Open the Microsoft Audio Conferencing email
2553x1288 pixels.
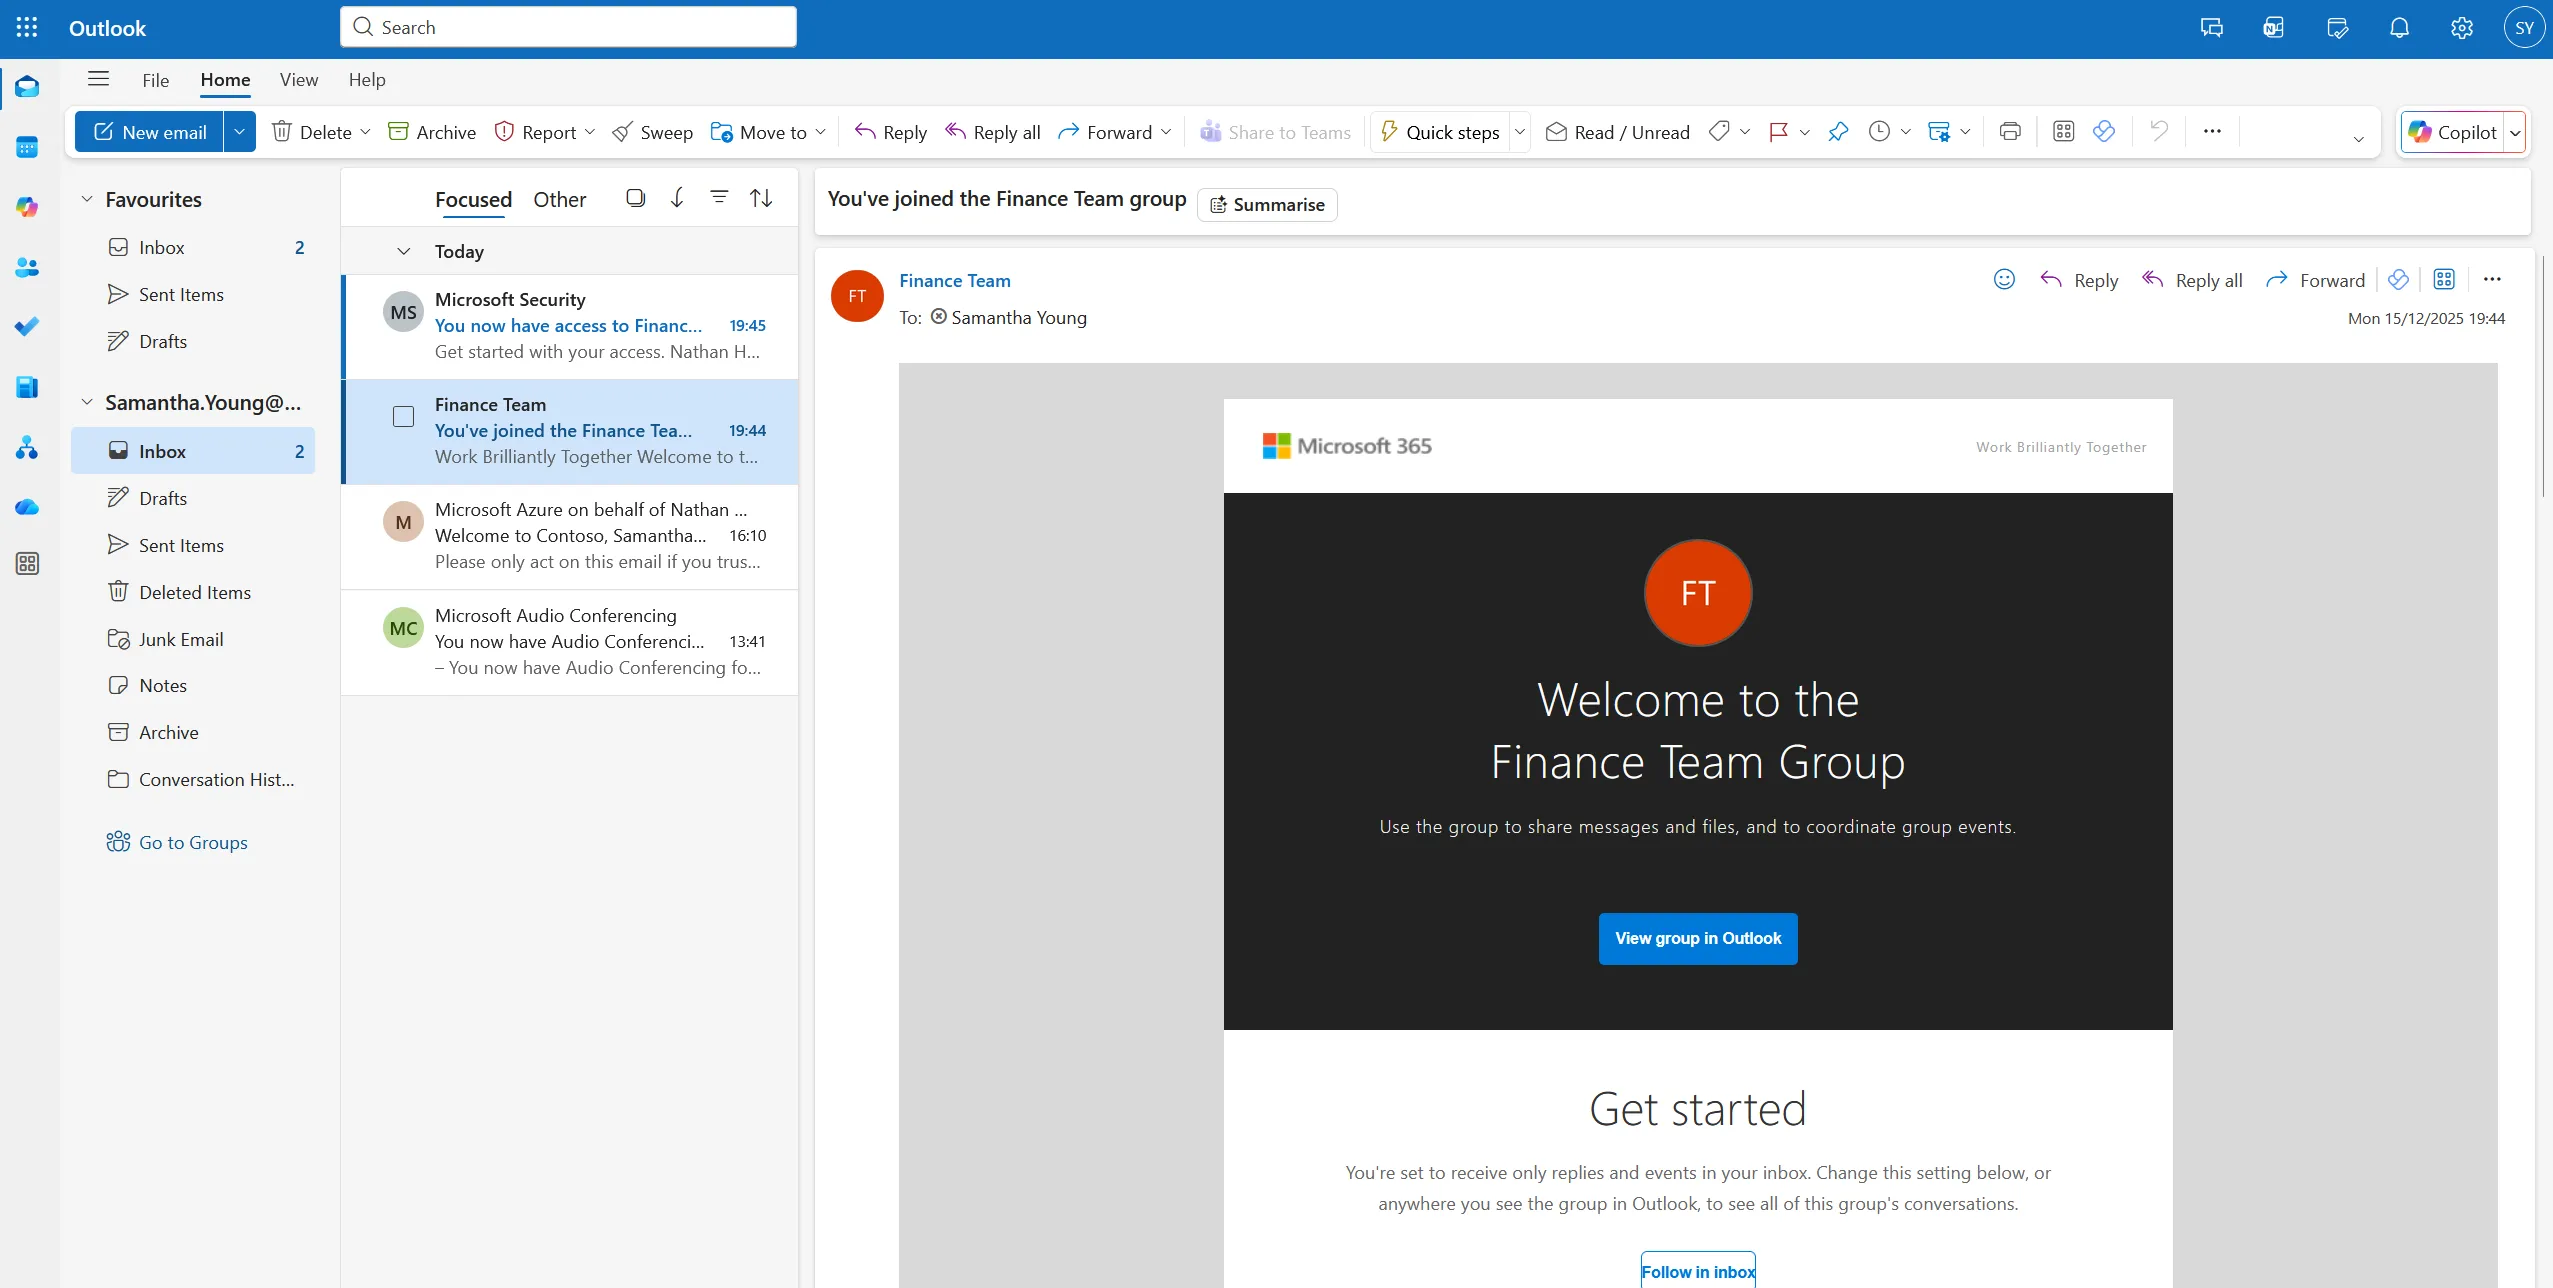[x=570, y=642]
